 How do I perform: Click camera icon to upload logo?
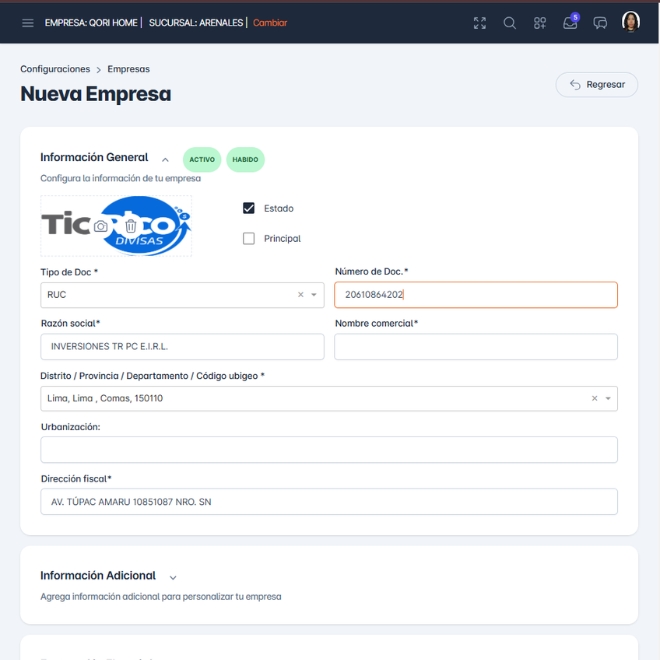coord(101,227)
